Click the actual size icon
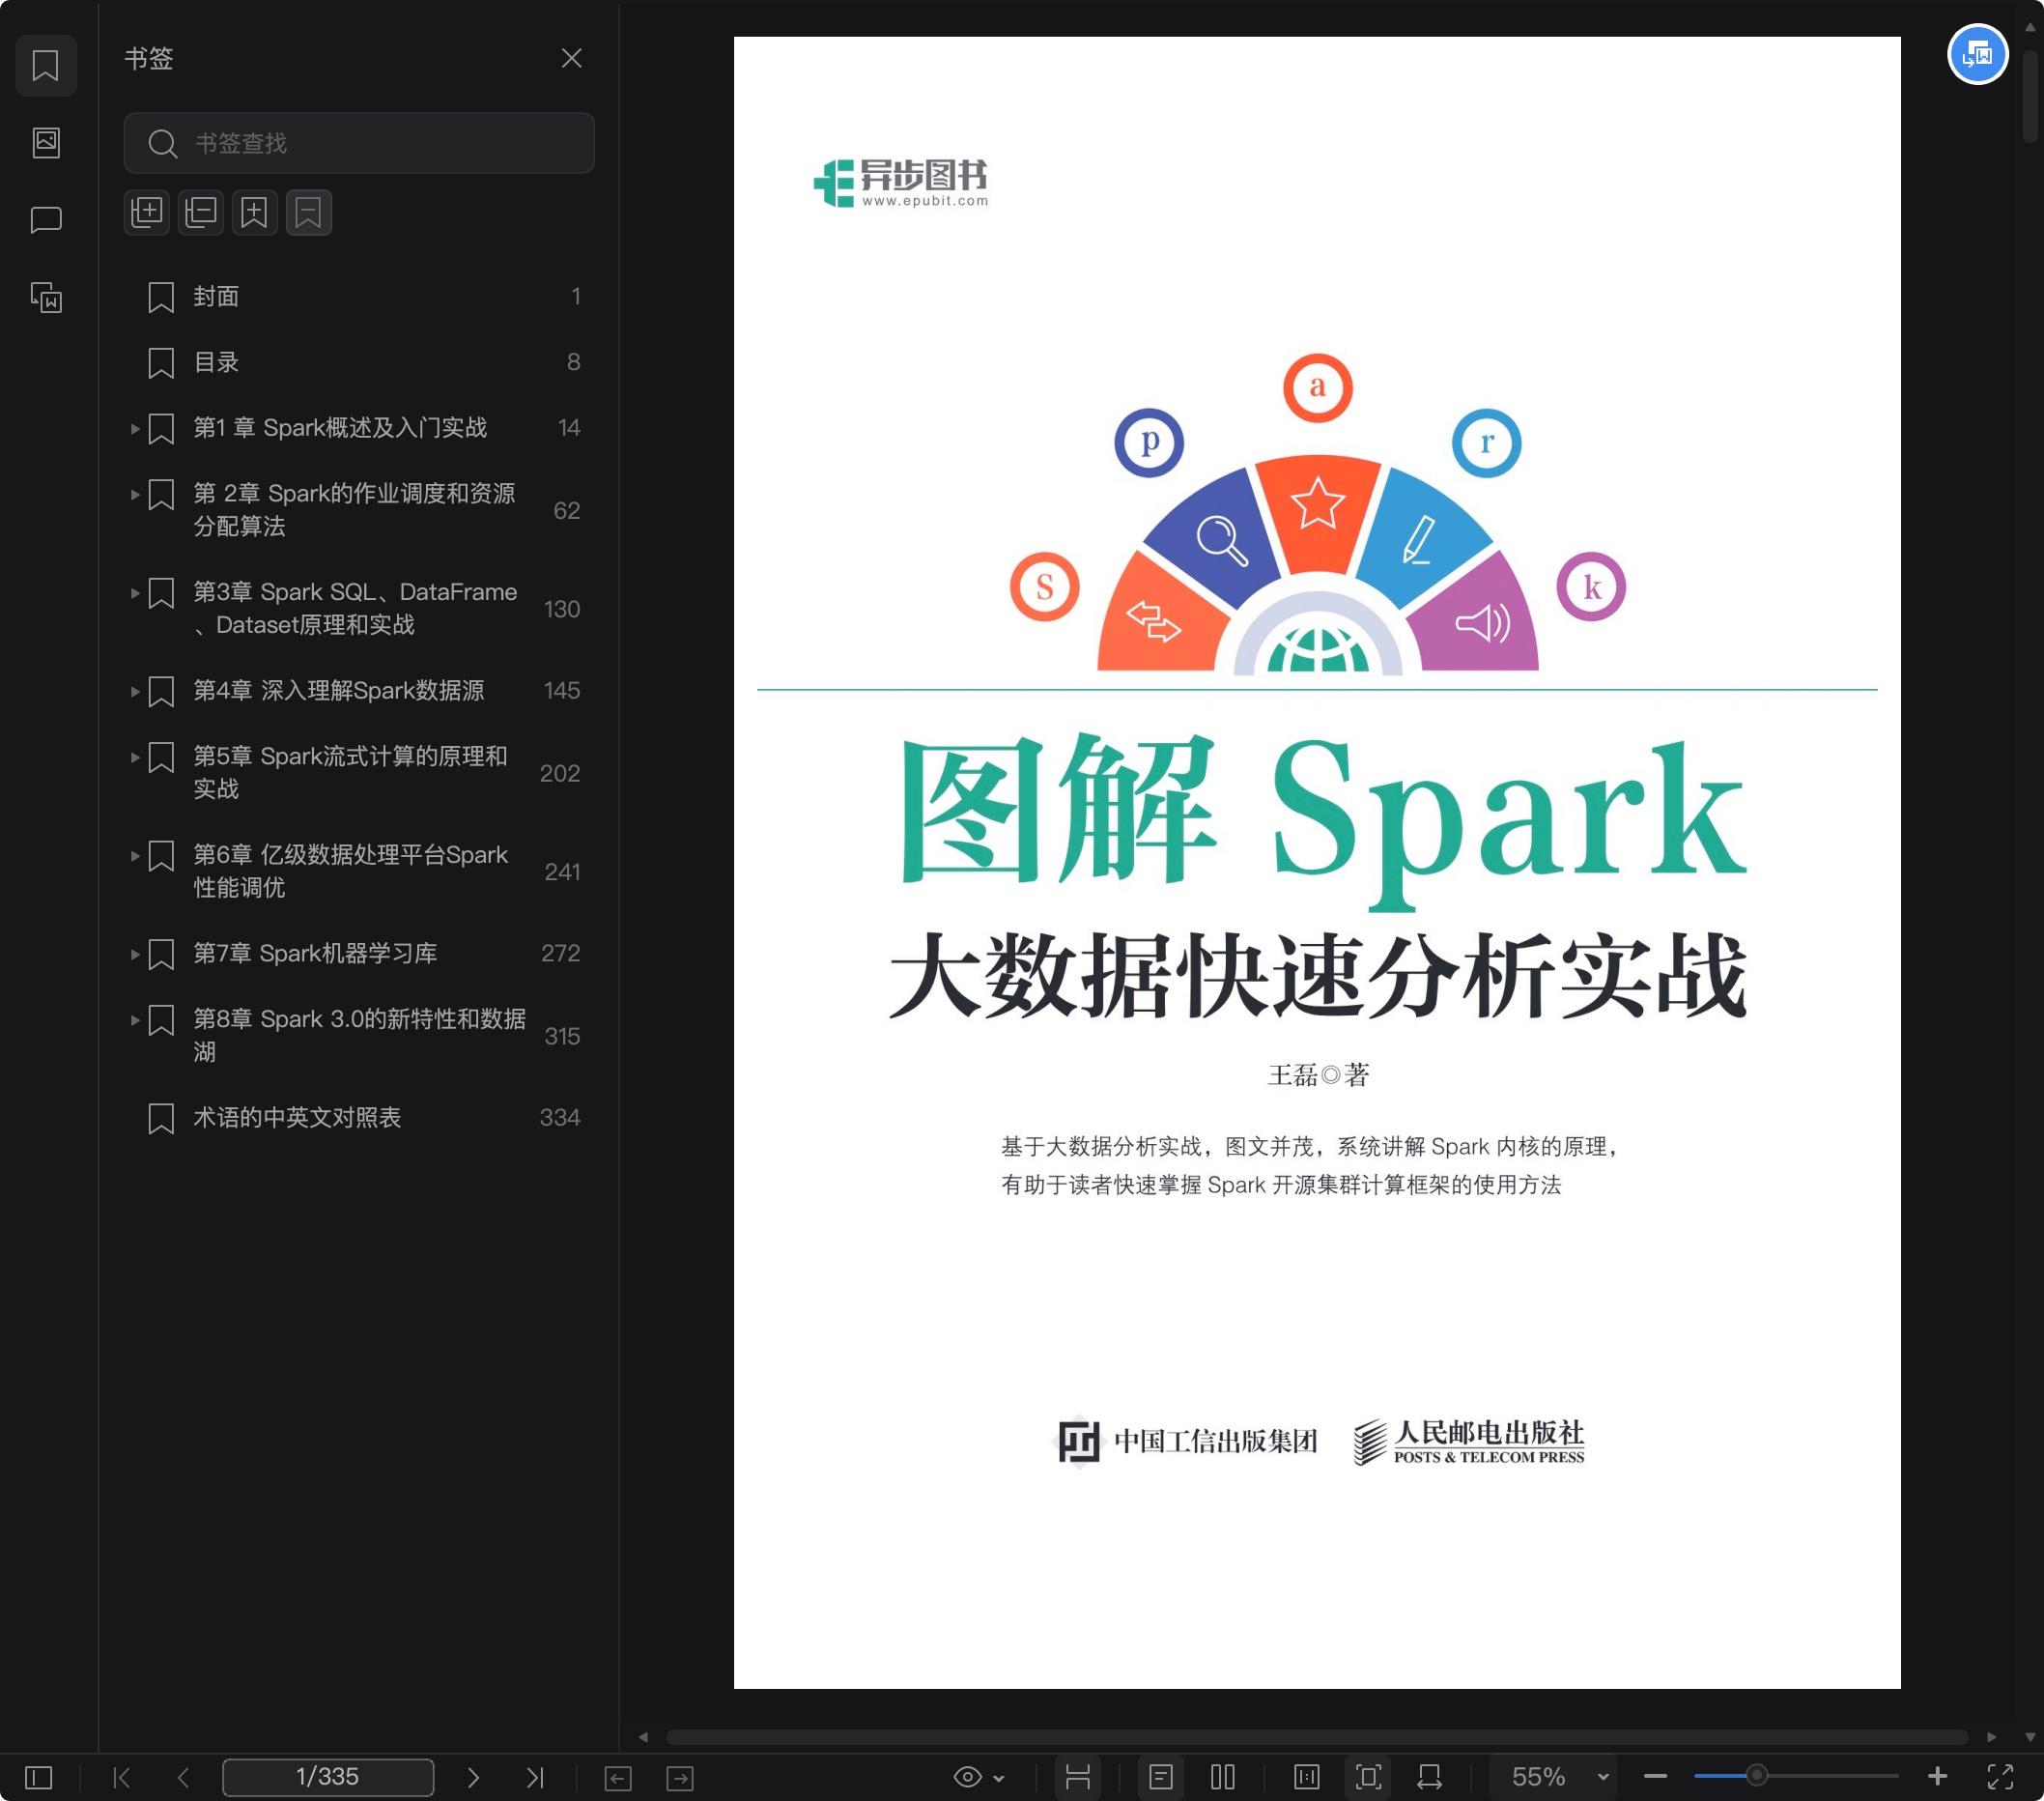This screenshot has height=1801, width=2044. pyautogui.click(x=1307, y=1777)
